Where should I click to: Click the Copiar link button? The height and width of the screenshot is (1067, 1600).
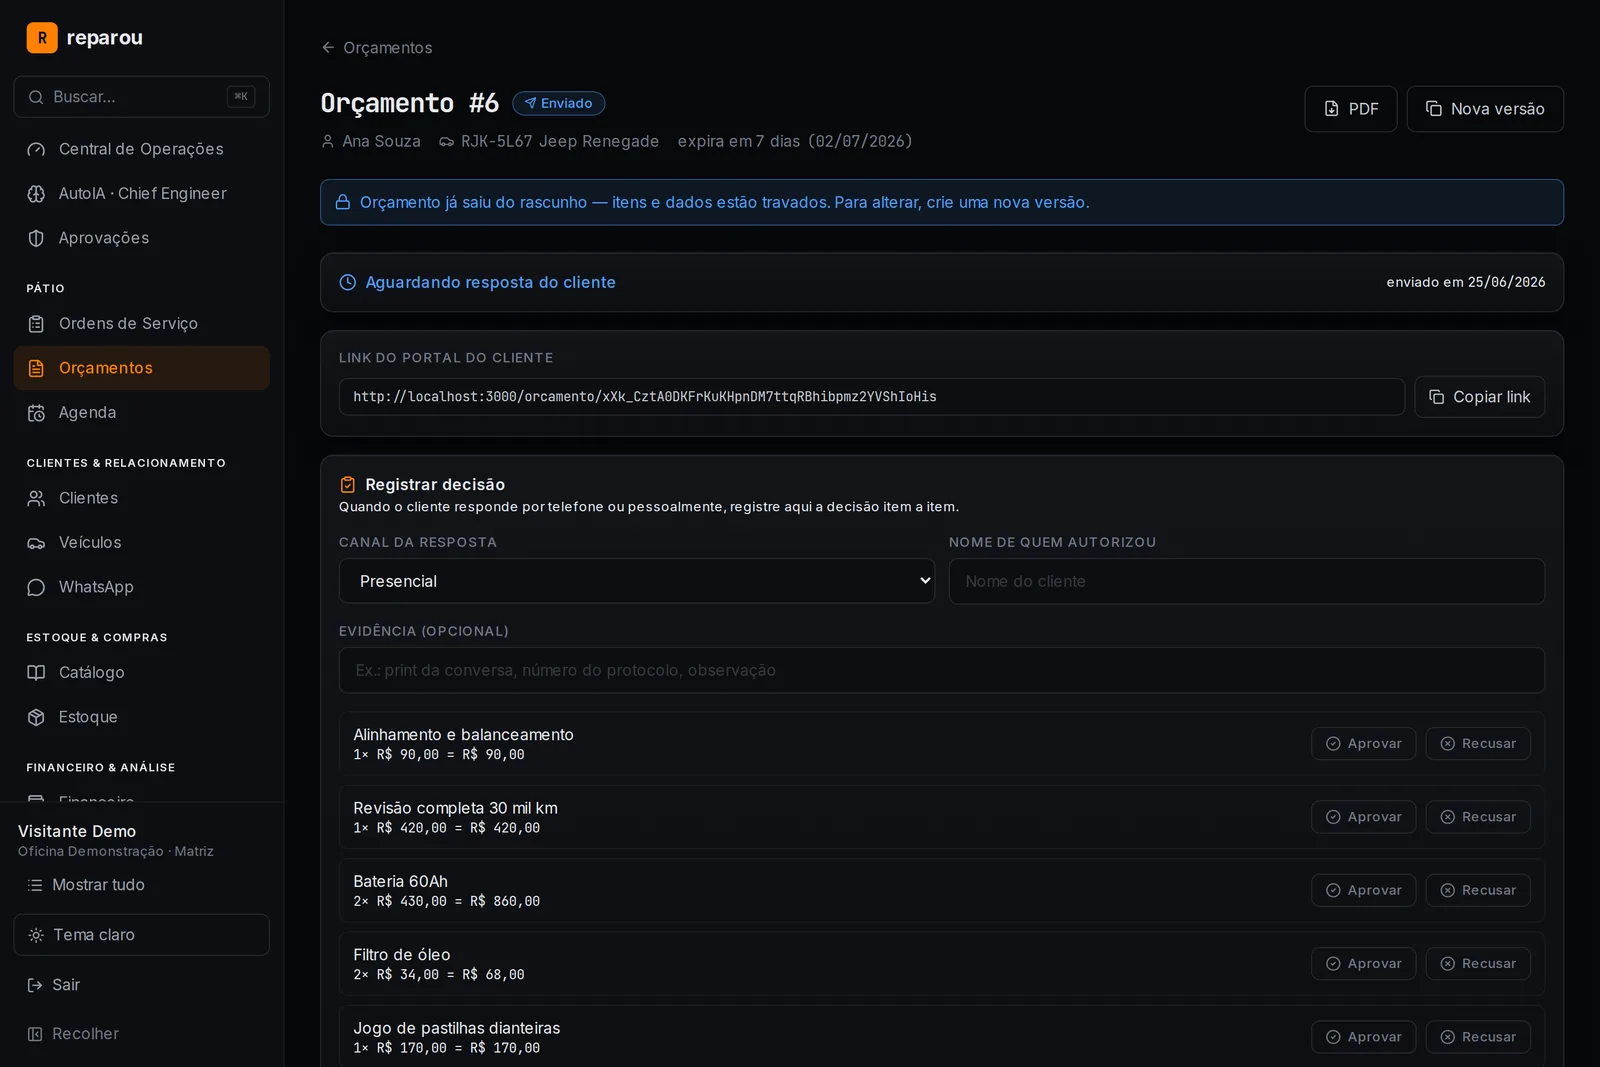point(1480,397)
